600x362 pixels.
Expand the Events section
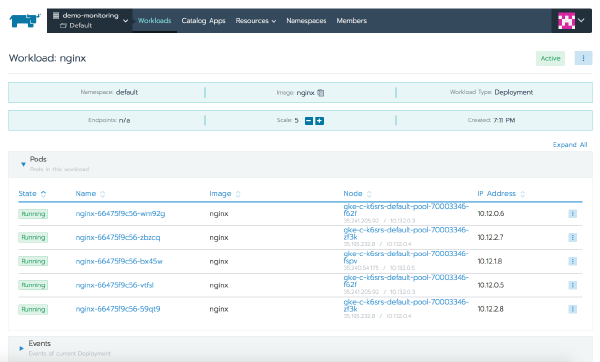21,348
